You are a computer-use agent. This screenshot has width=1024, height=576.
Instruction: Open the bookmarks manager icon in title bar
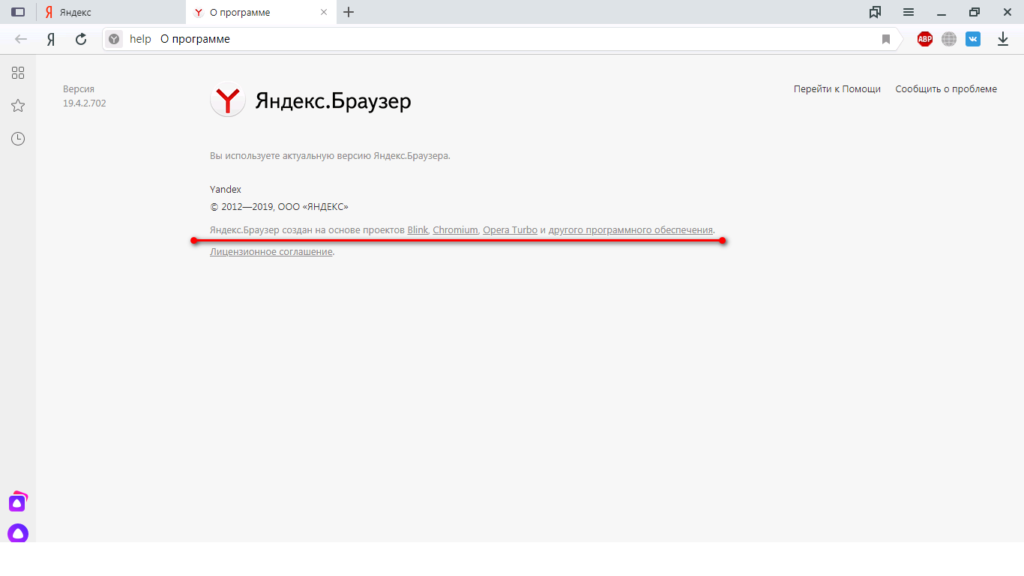click(875, 12)
